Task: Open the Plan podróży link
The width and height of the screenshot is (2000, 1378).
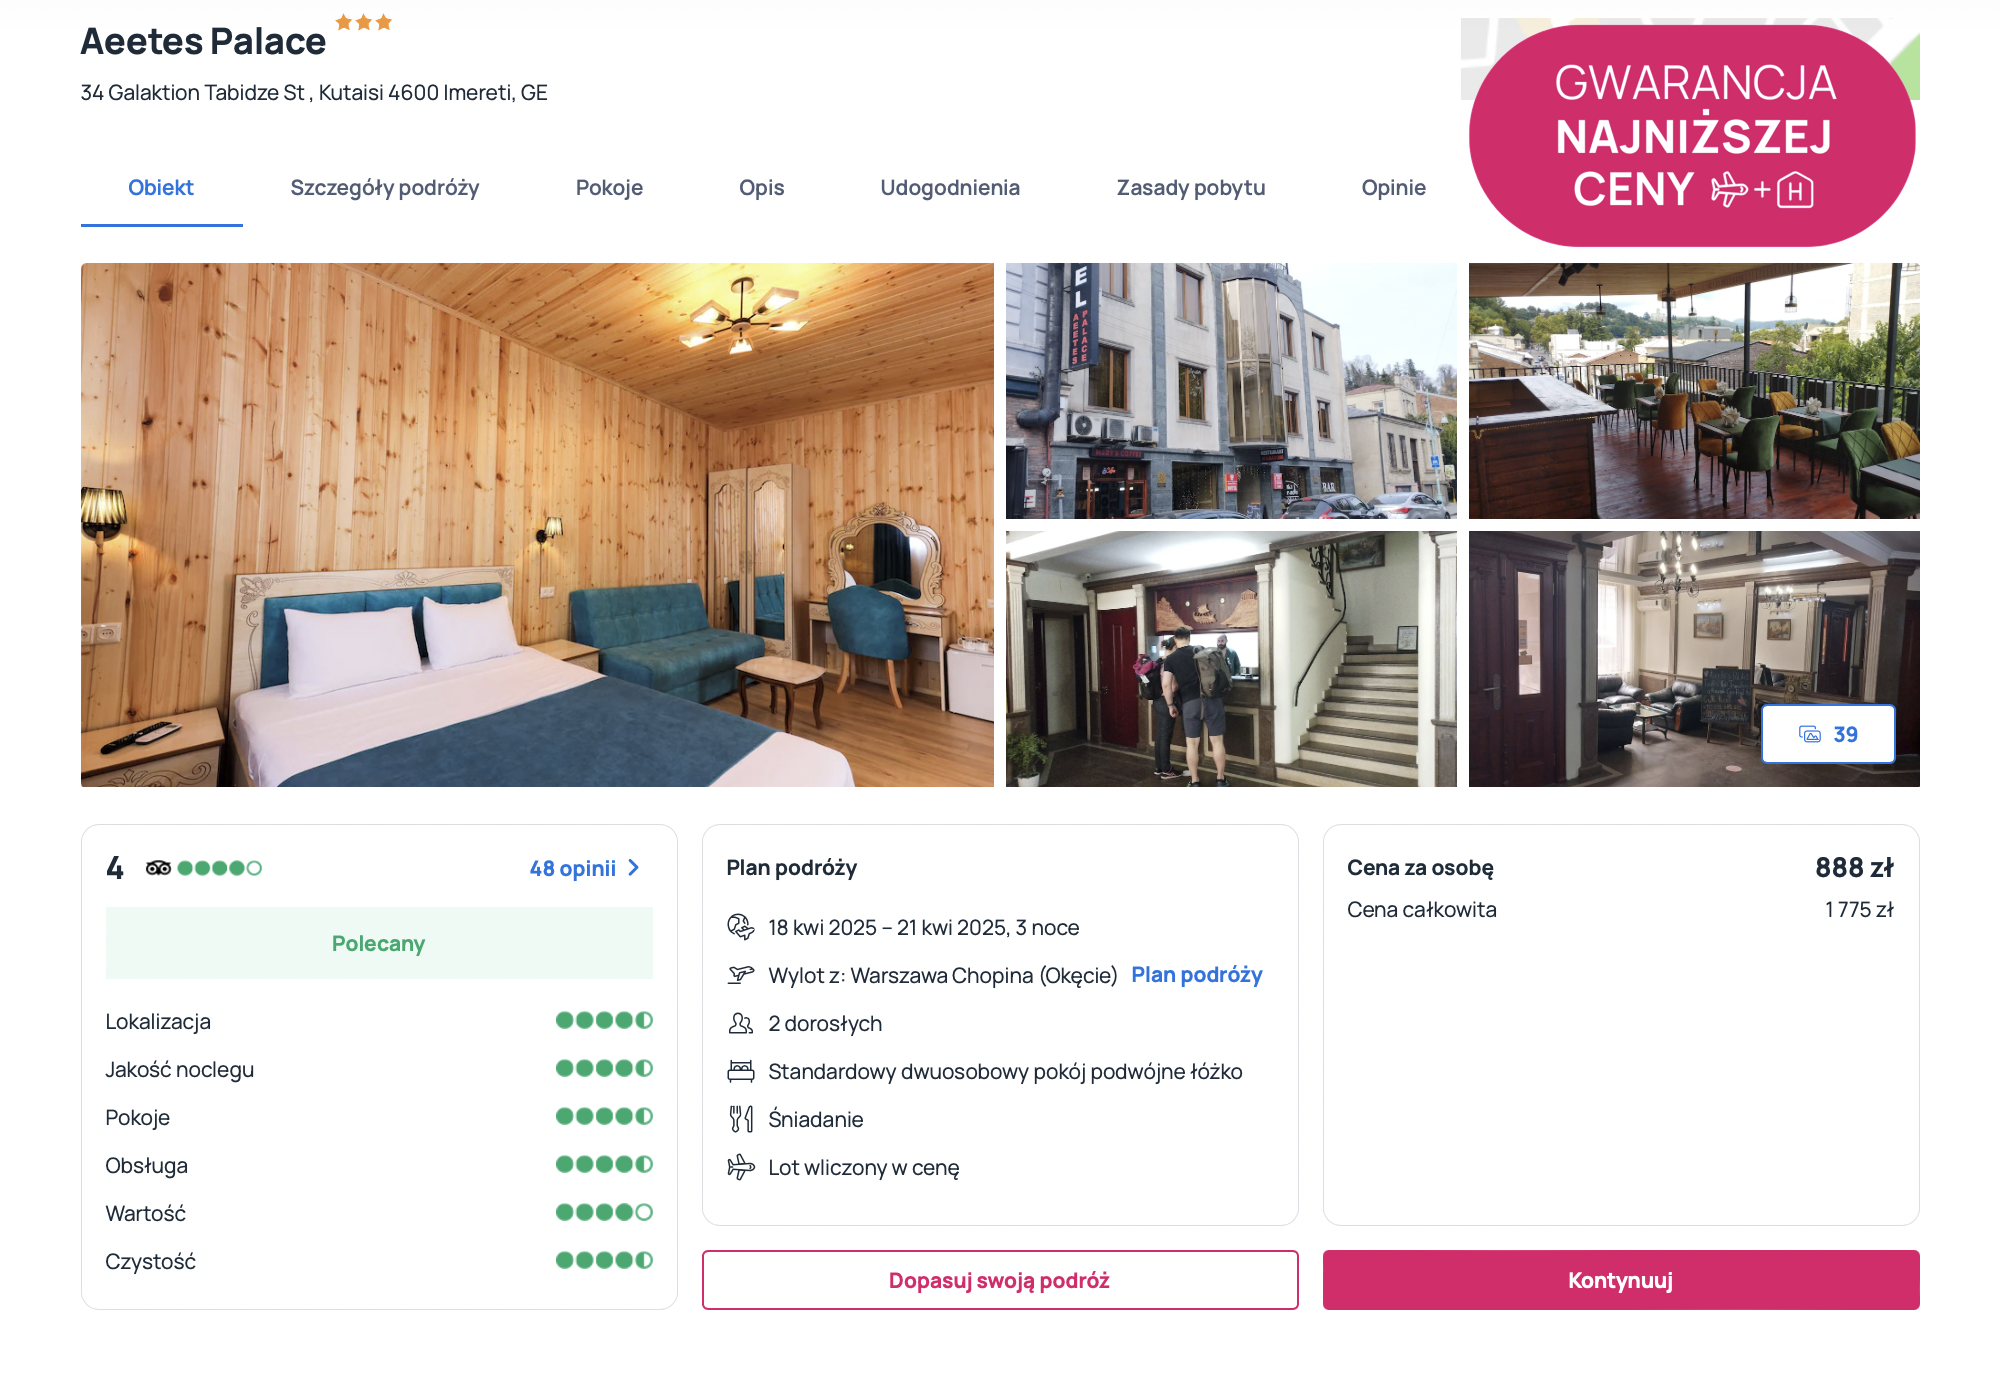Action: coord(1197,975)
